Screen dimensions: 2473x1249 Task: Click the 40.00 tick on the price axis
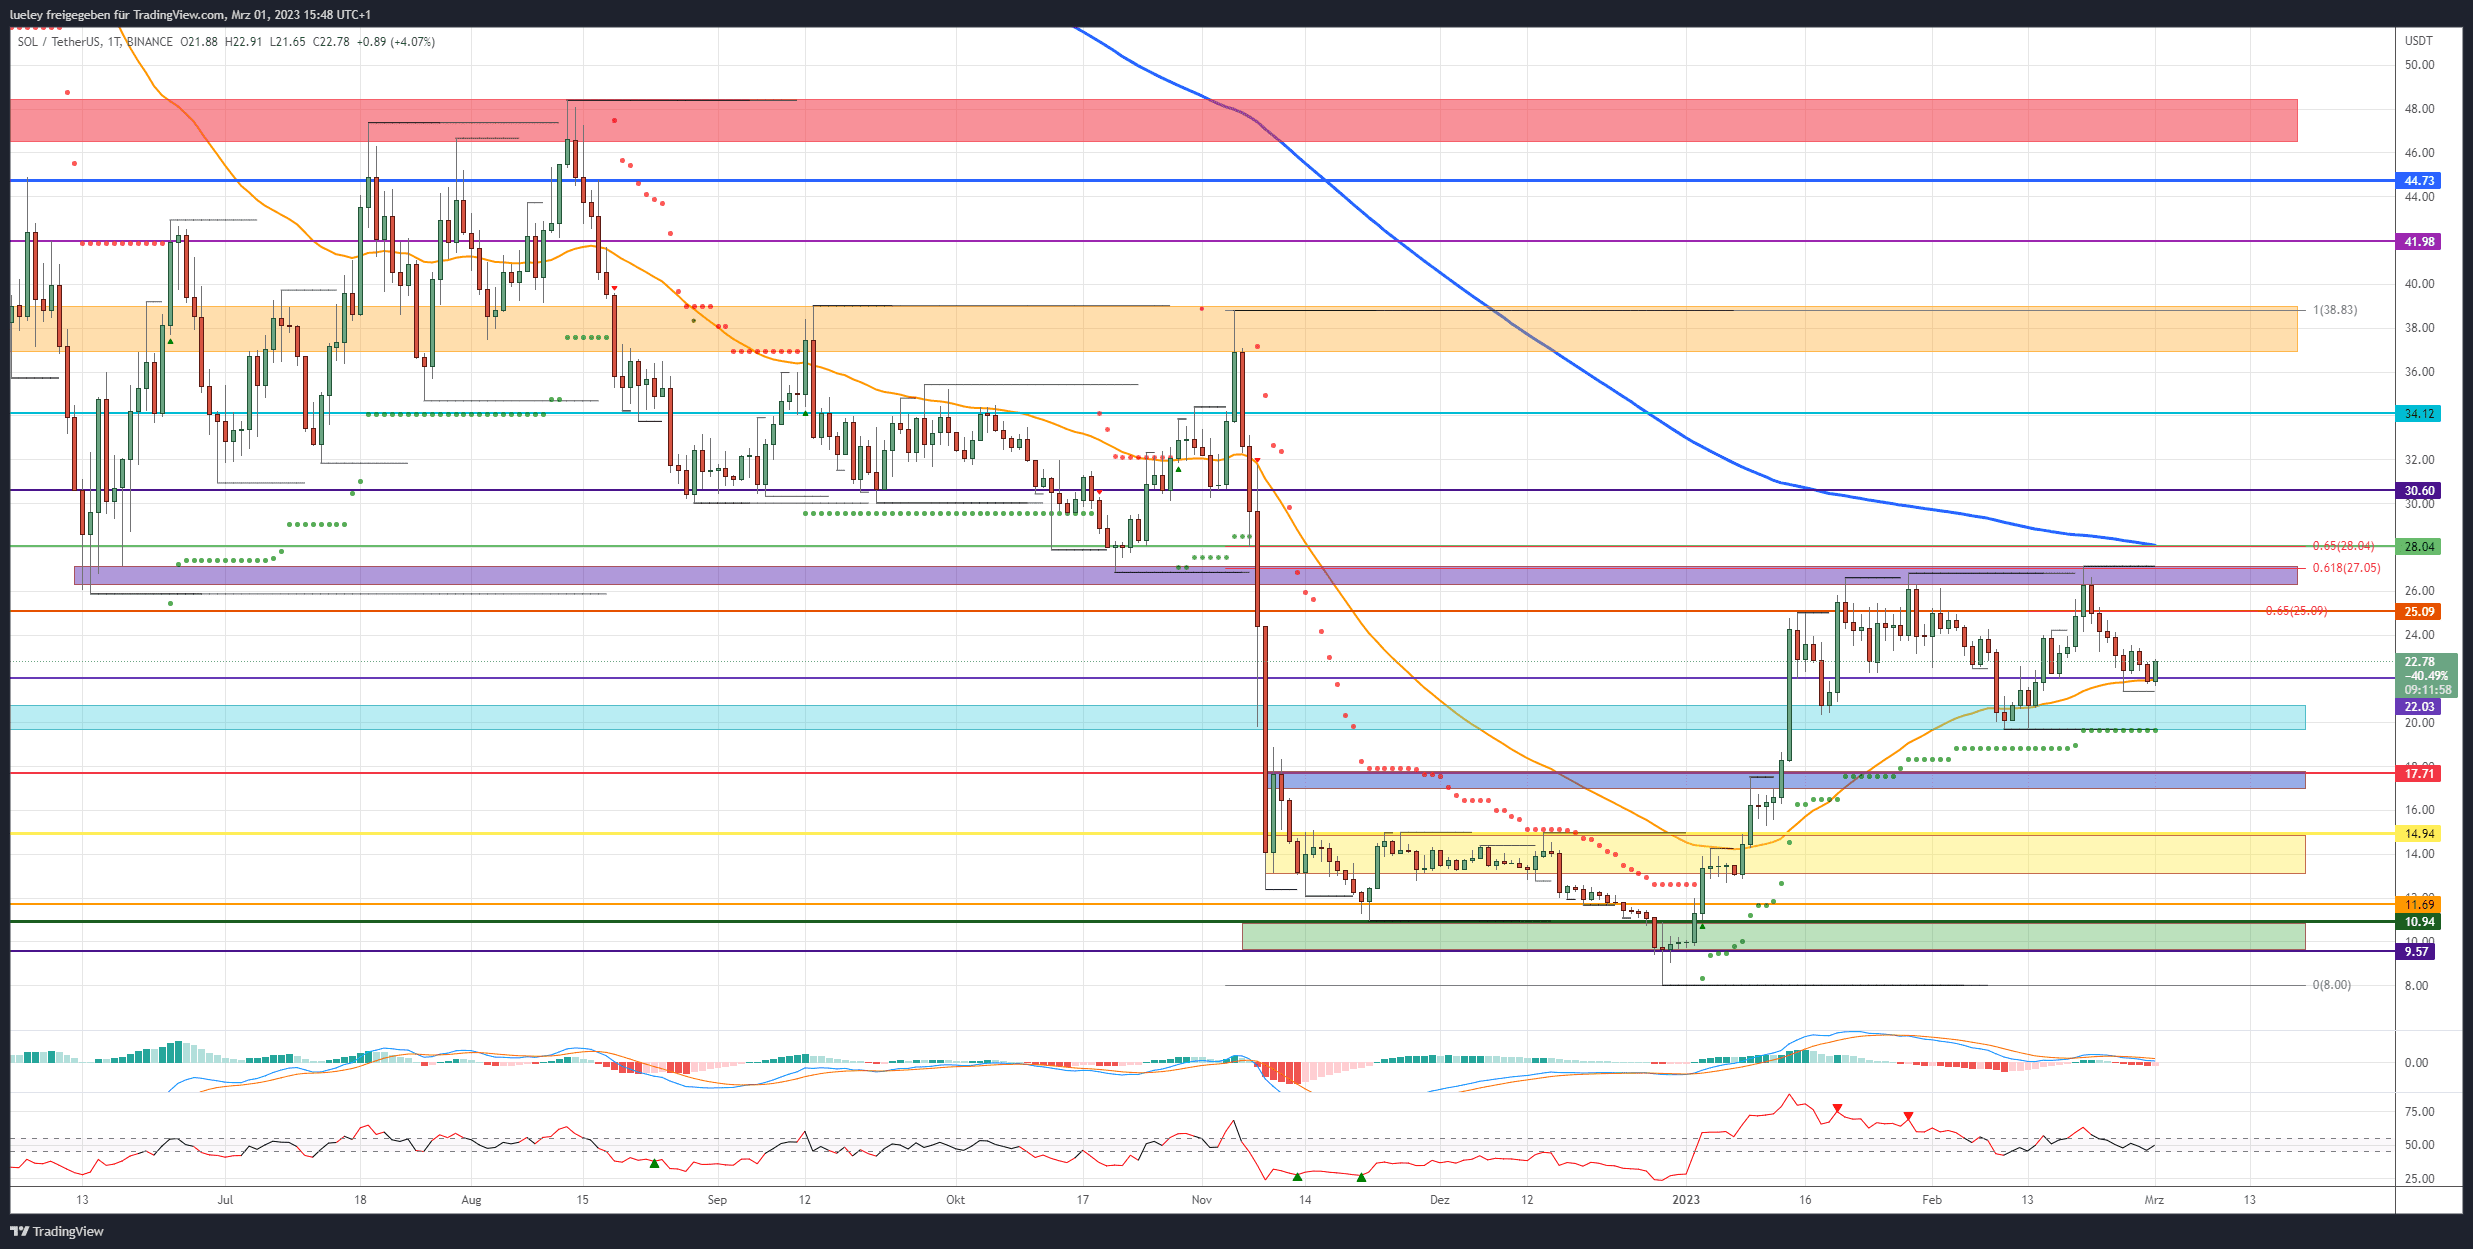[x=2420, y=284]
